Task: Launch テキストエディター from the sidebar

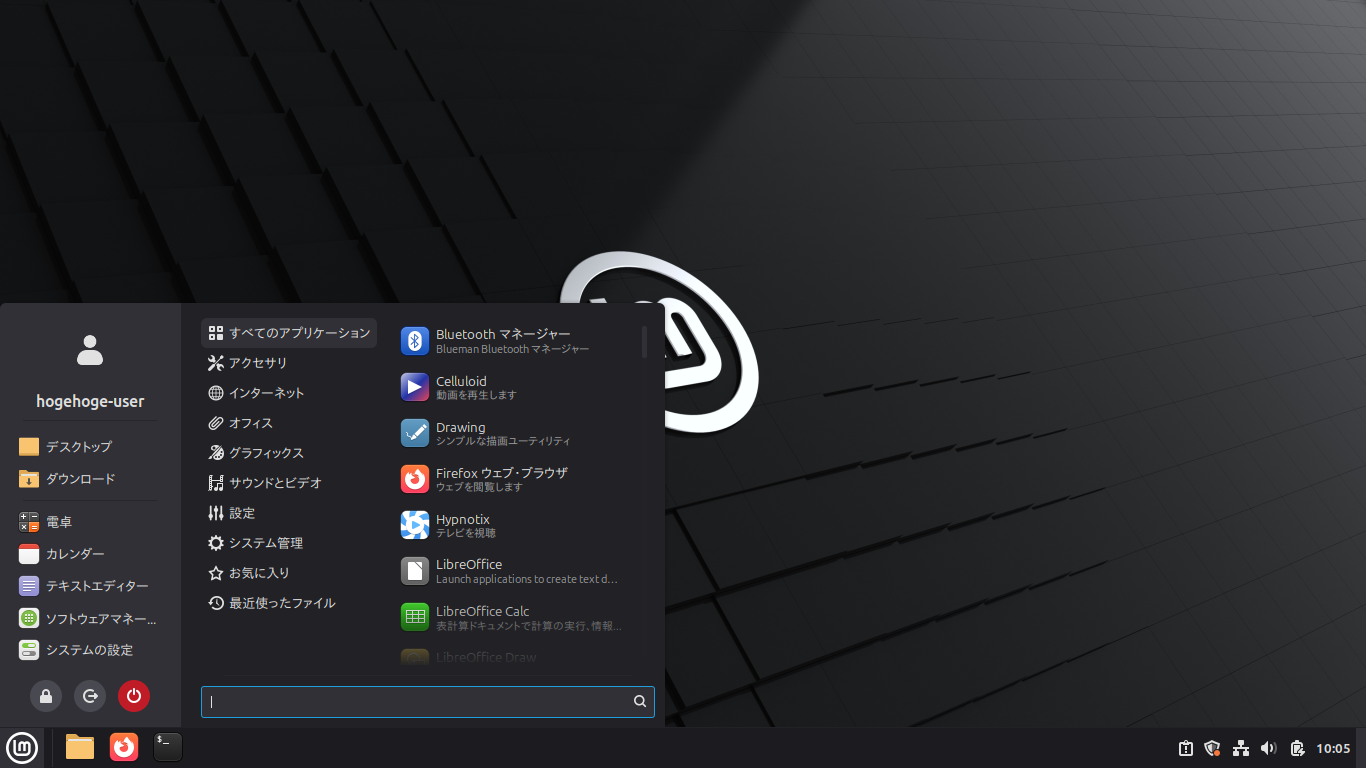Action: [88, 586]
